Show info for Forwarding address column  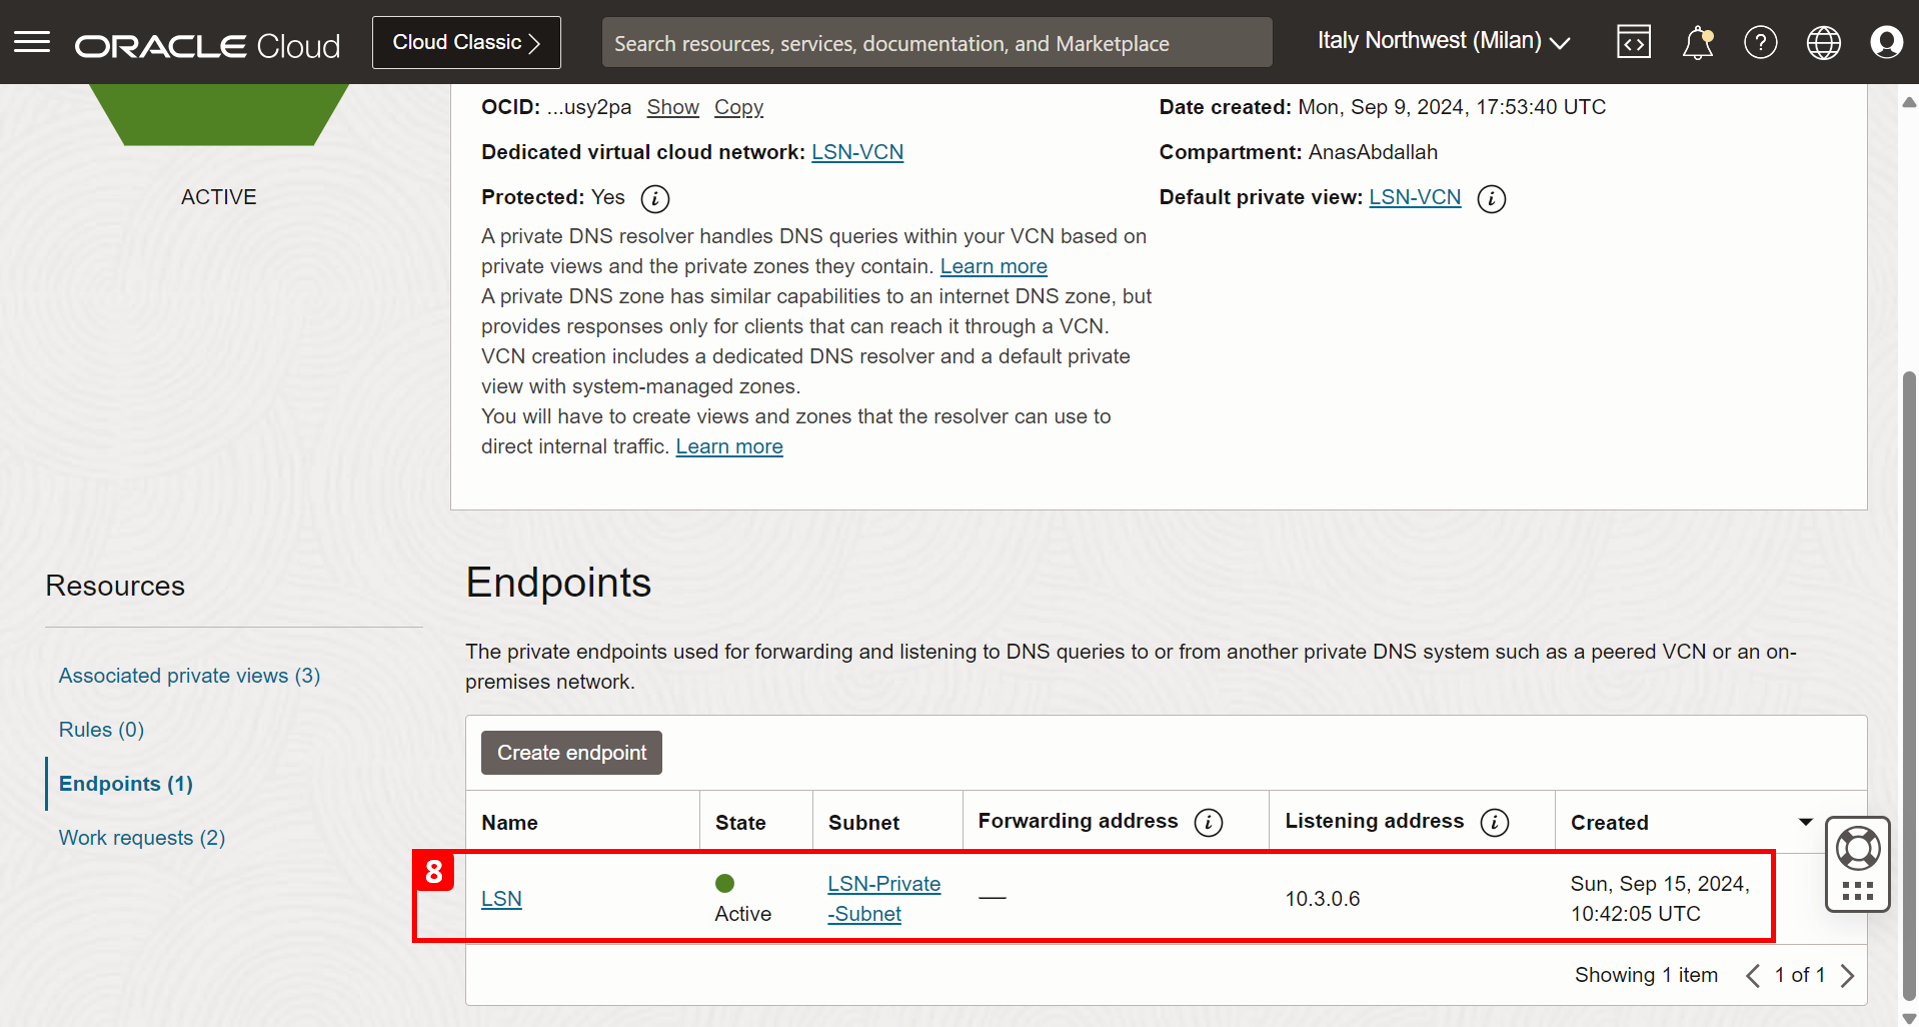(x=1208, y=822)
